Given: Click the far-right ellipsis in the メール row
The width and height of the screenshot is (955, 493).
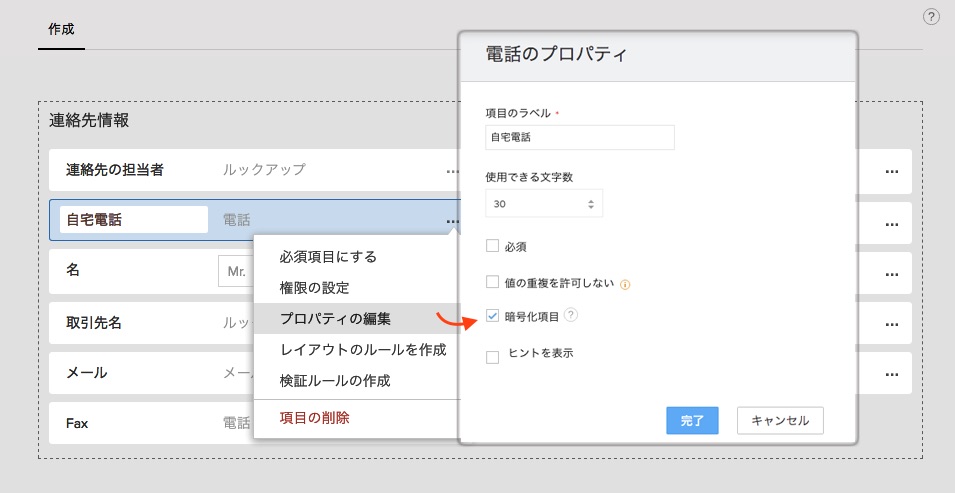Looking at the screenshot, I should pos(892,374).
